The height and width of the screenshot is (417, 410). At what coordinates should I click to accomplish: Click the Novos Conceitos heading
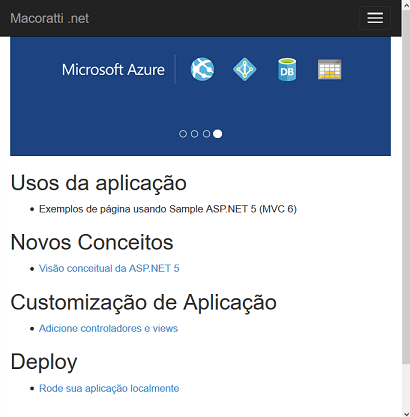point(92,242)
